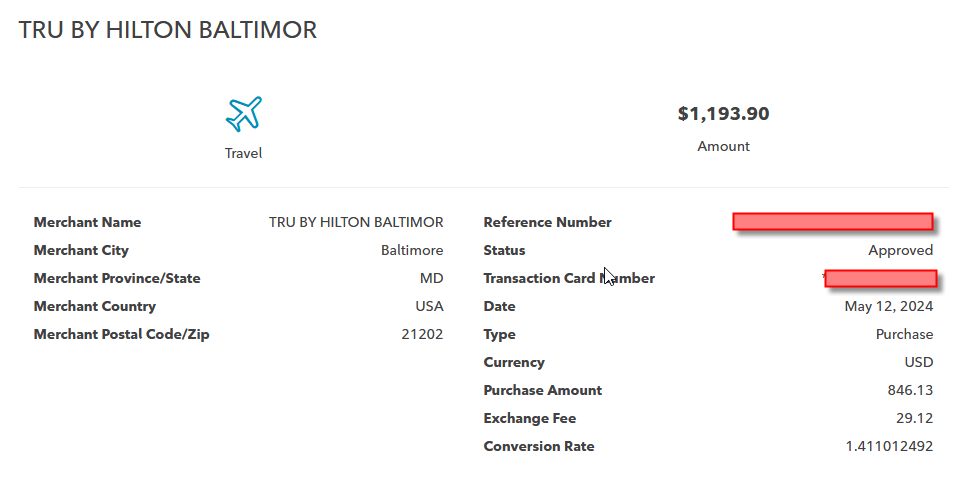Screen dimensions: 953x496
Task: Click the 29.12 exchange fee value
Action: [x=914, y=418]
